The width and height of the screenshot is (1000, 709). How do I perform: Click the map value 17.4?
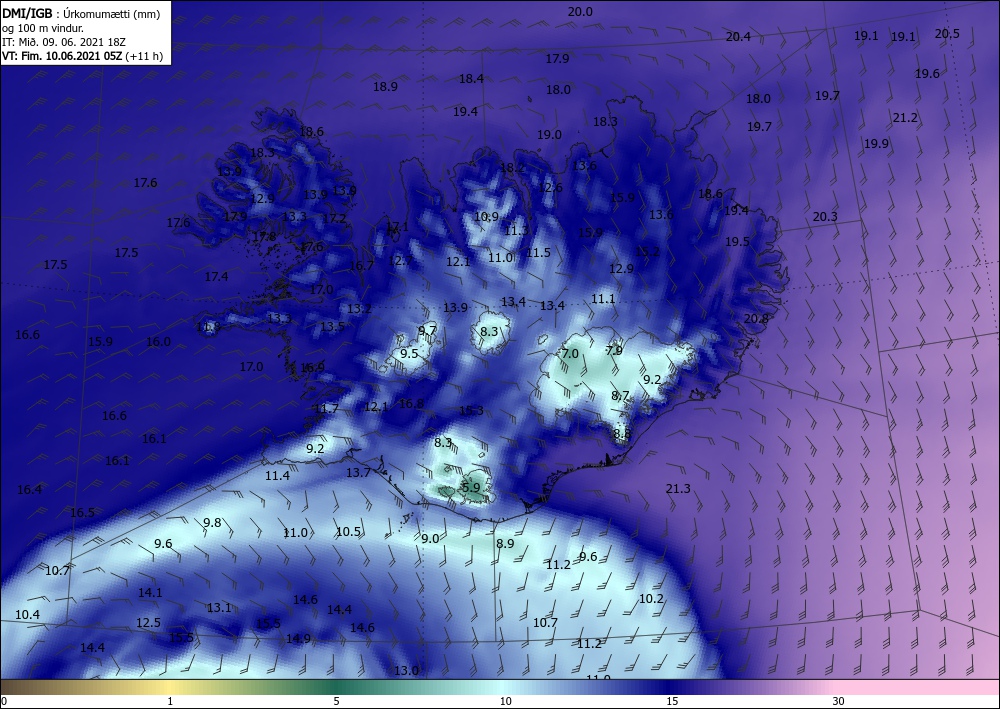coord(216,277)
